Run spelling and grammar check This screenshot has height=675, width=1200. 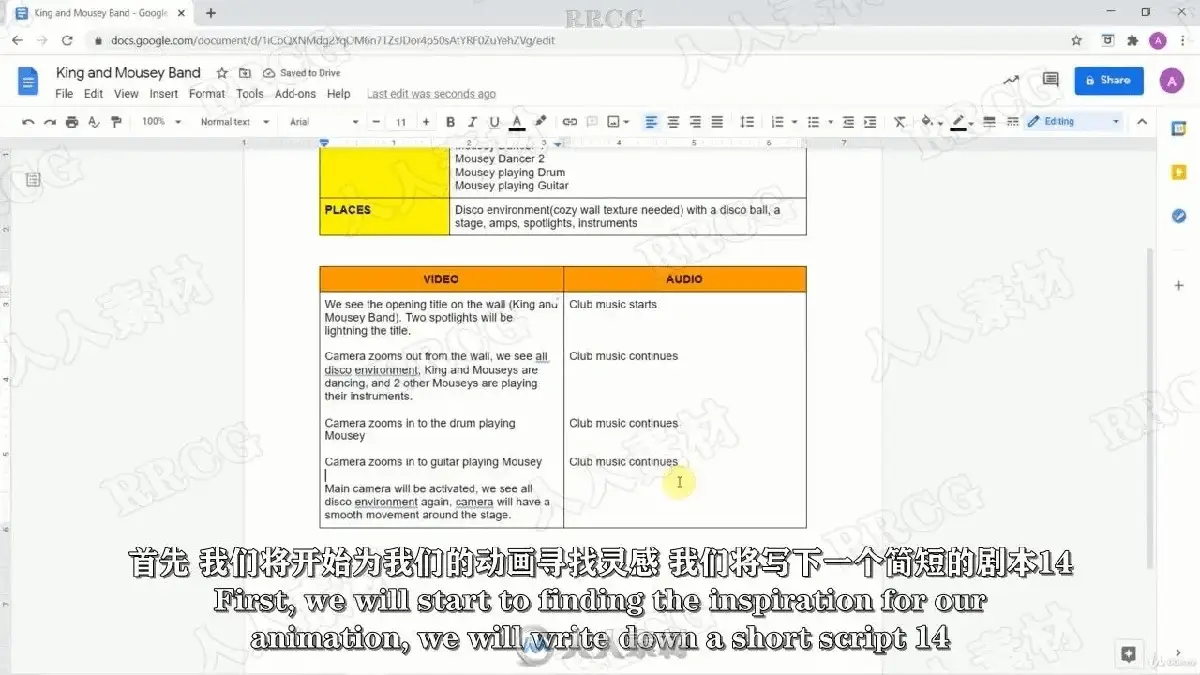coord(94,122)
